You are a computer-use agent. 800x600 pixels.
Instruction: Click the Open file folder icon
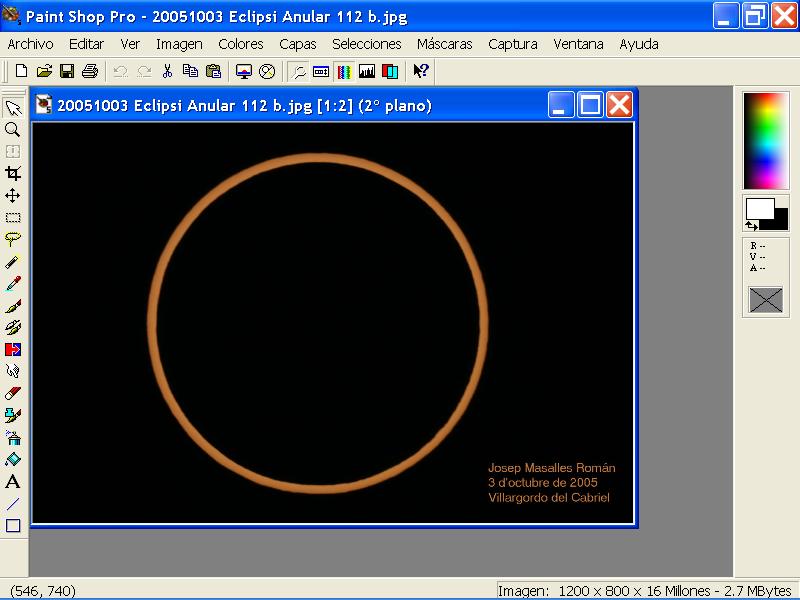pos(44,71)
